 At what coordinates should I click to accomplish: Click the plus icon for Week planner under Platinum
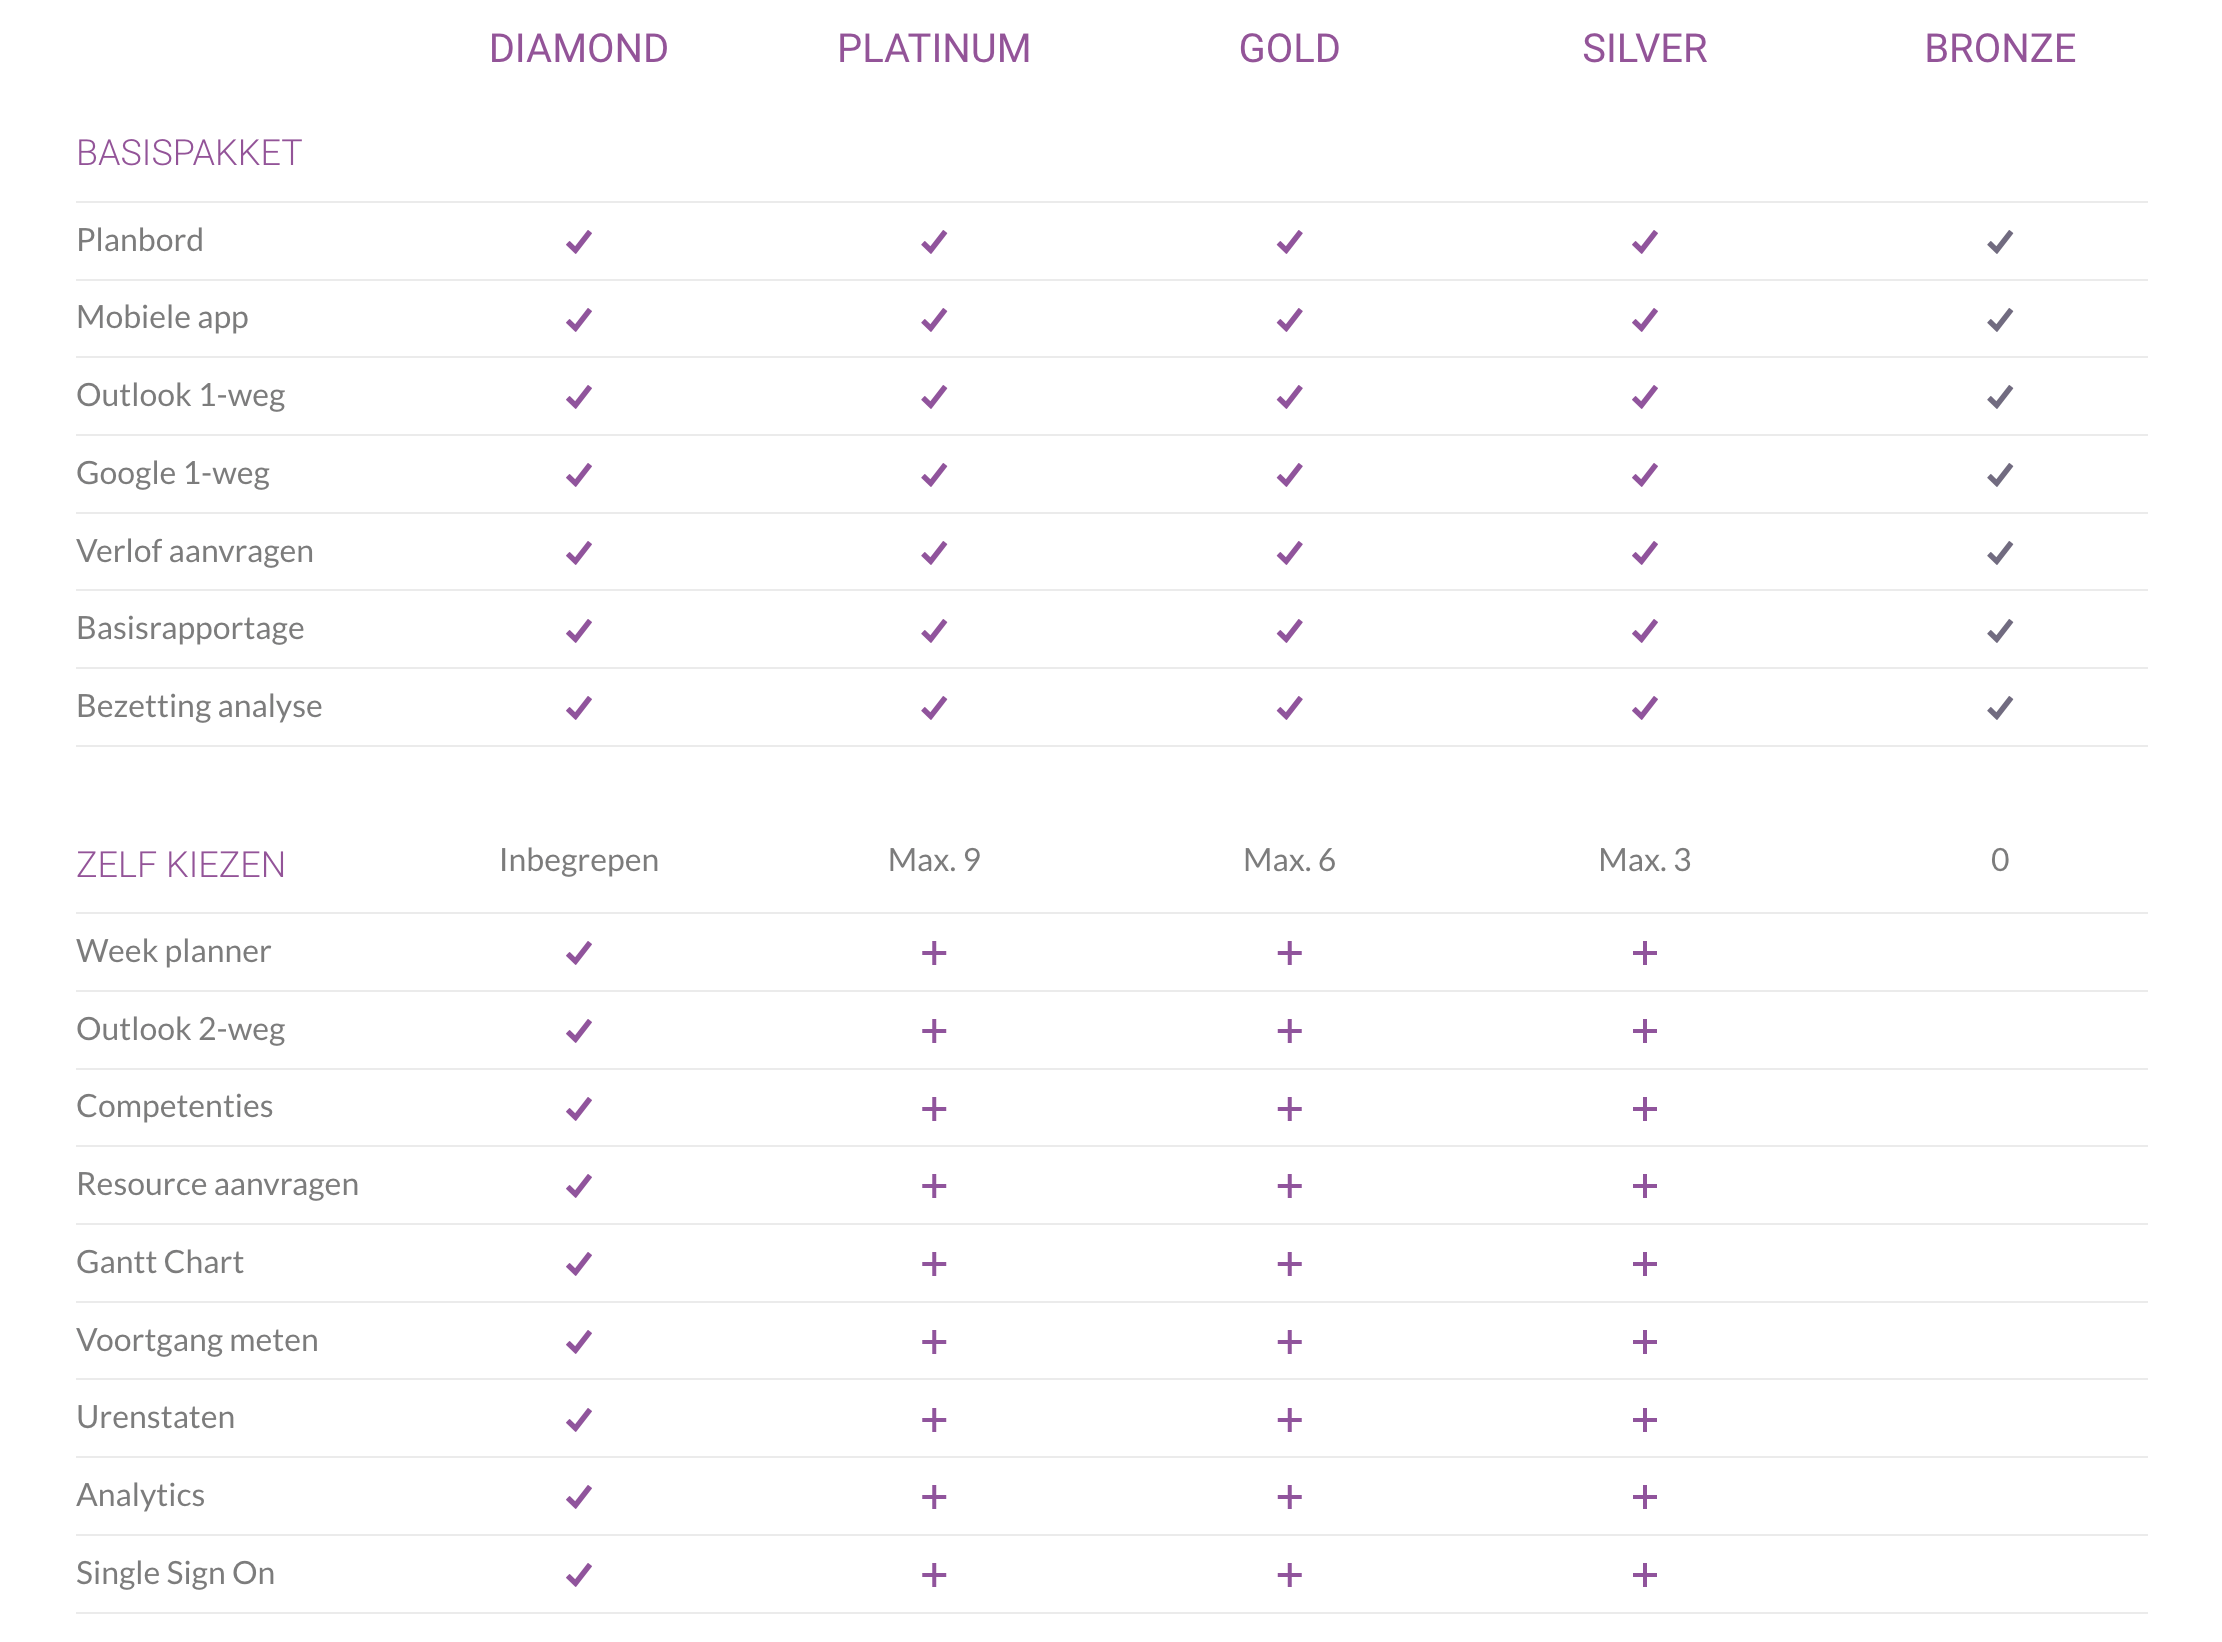point(933,953)
